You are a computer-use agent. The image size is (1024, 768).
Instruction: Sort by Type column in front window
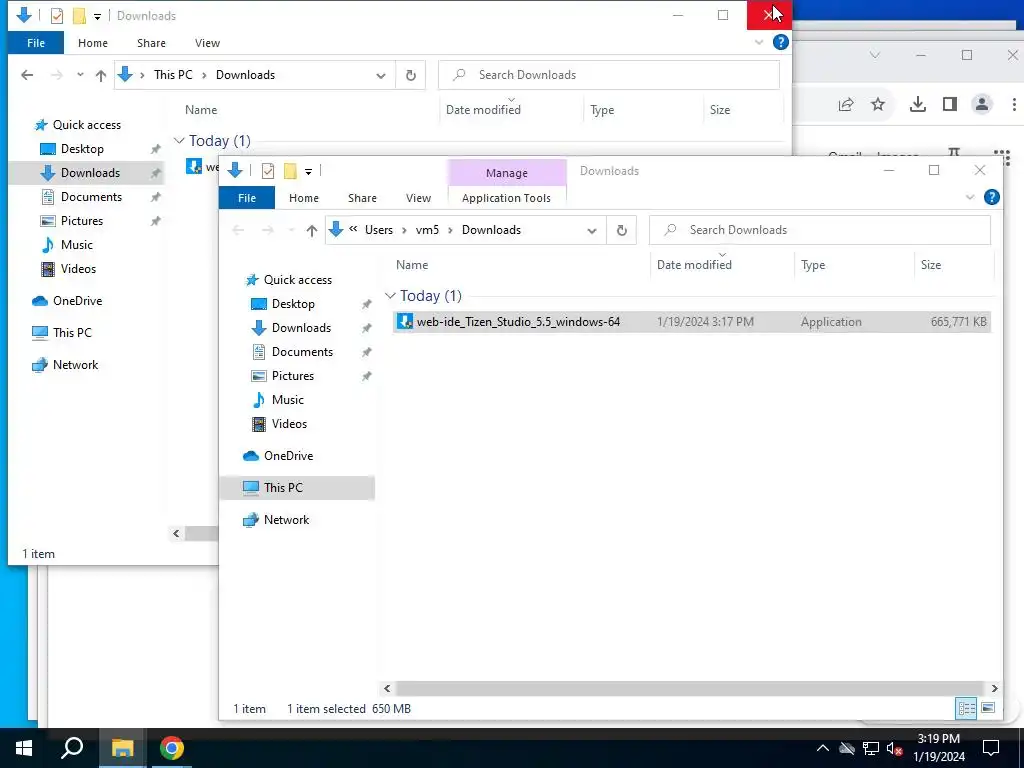tap(813, 264)
